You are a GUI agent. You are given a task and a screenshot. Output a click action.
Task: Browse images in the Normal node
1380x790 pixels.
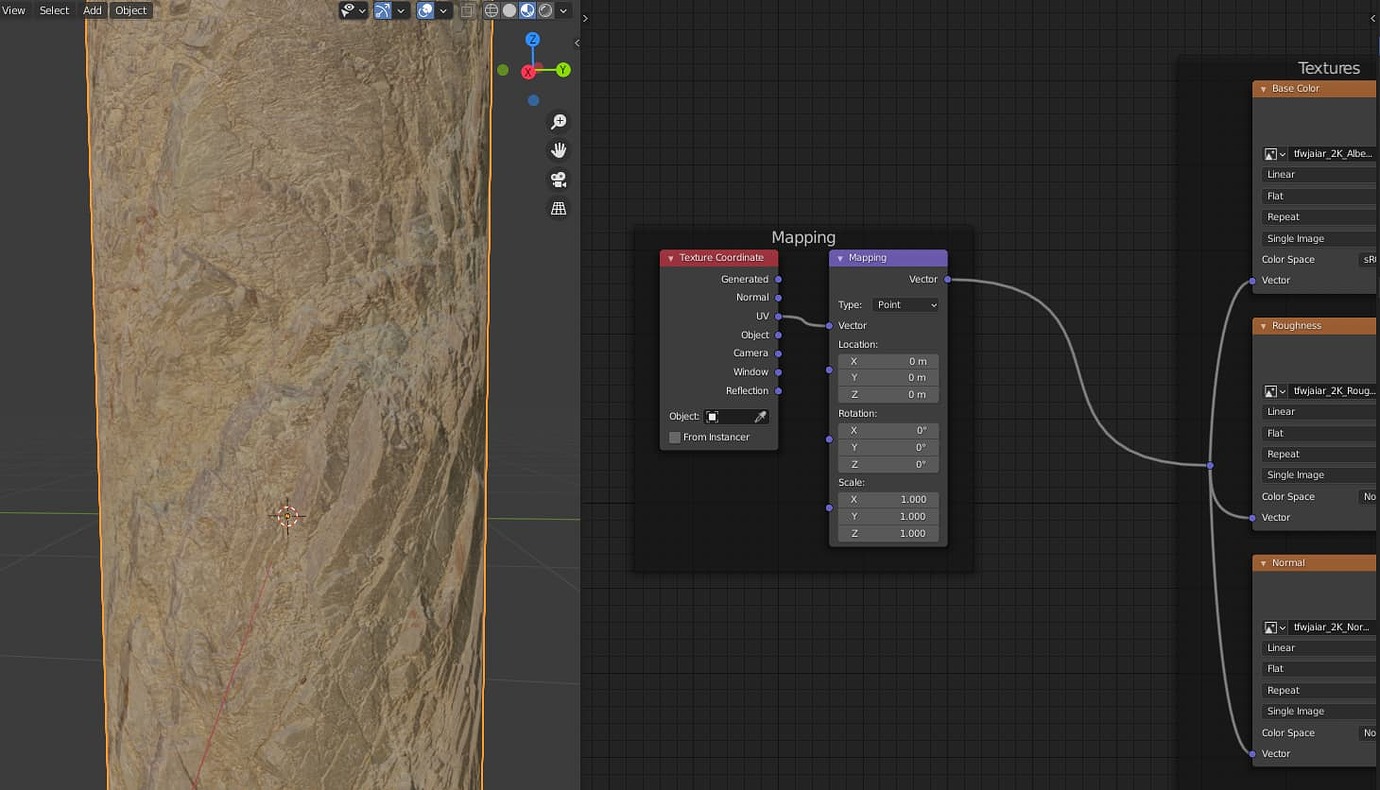tap(1274, 627)
